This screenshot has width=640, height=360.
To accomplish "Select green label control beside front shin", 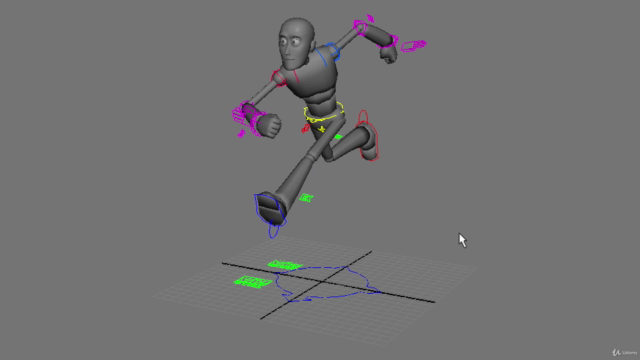I will [x=306, y=198].
